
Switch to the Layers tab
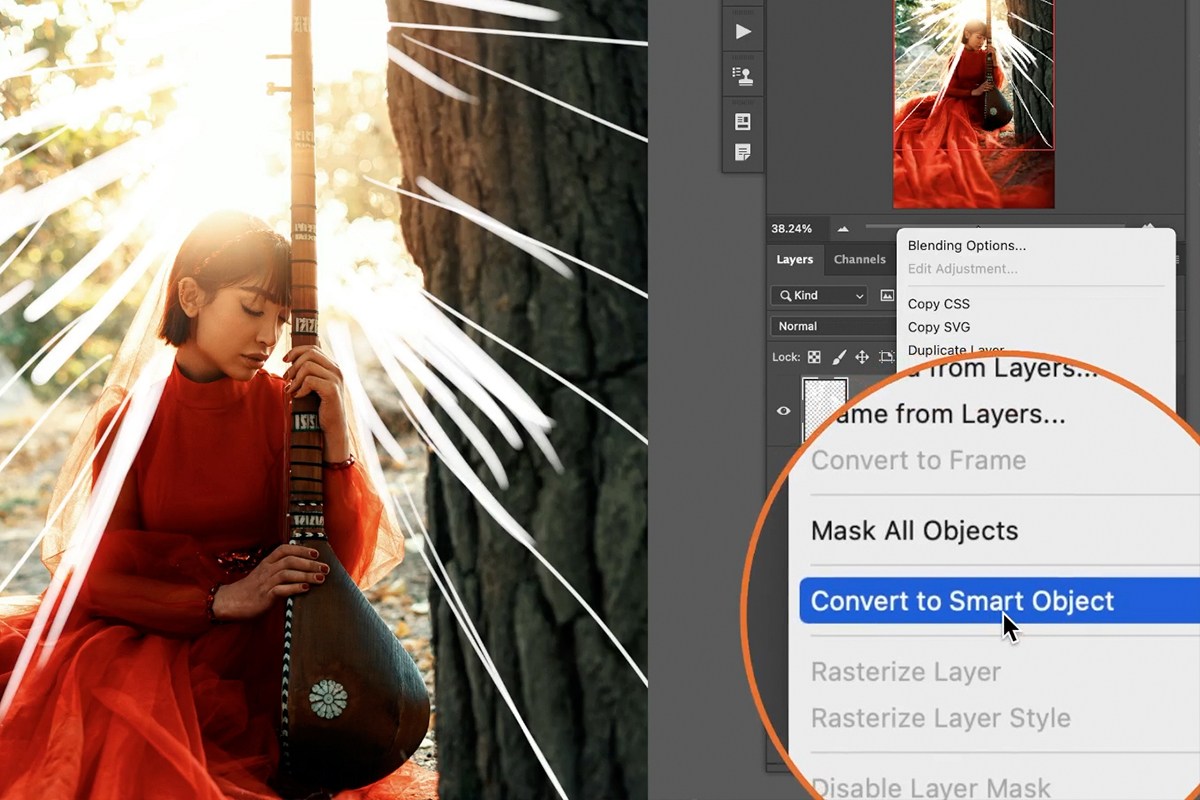click(795, 259)
